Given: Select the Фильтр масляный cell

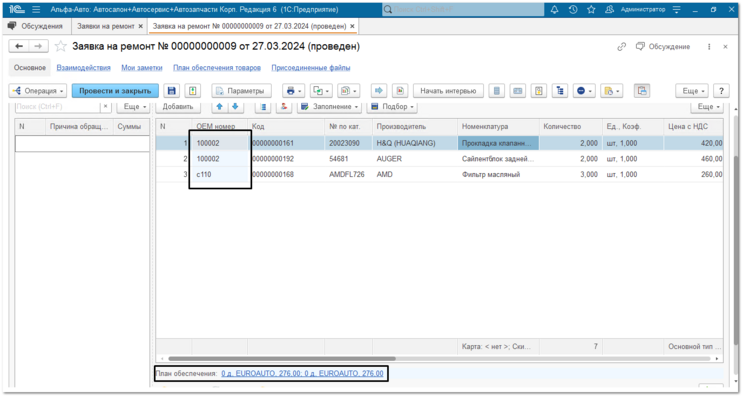Looking at the screenshot, I should (x=498, y=174).
